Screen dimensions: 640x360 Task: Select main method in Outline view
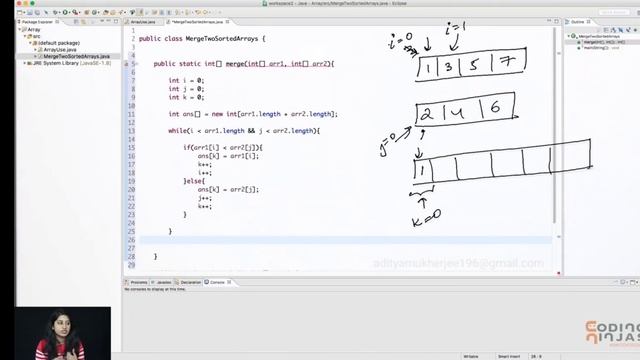coord(598,48)
